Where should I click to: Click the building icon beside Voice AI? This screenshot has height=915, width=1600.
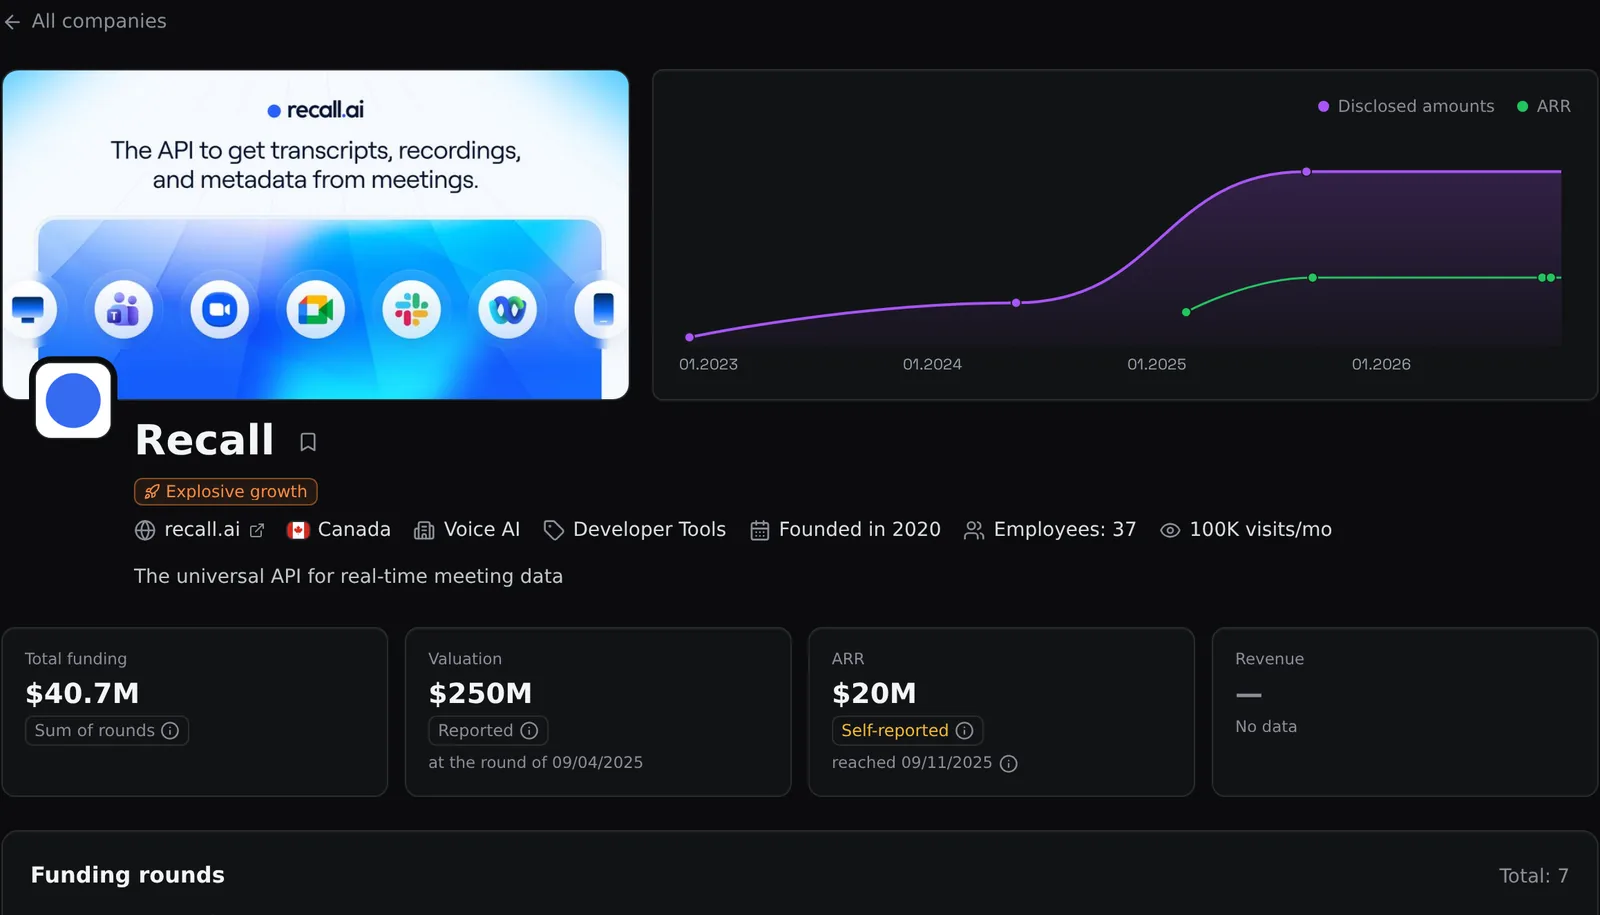pos(424,531)
